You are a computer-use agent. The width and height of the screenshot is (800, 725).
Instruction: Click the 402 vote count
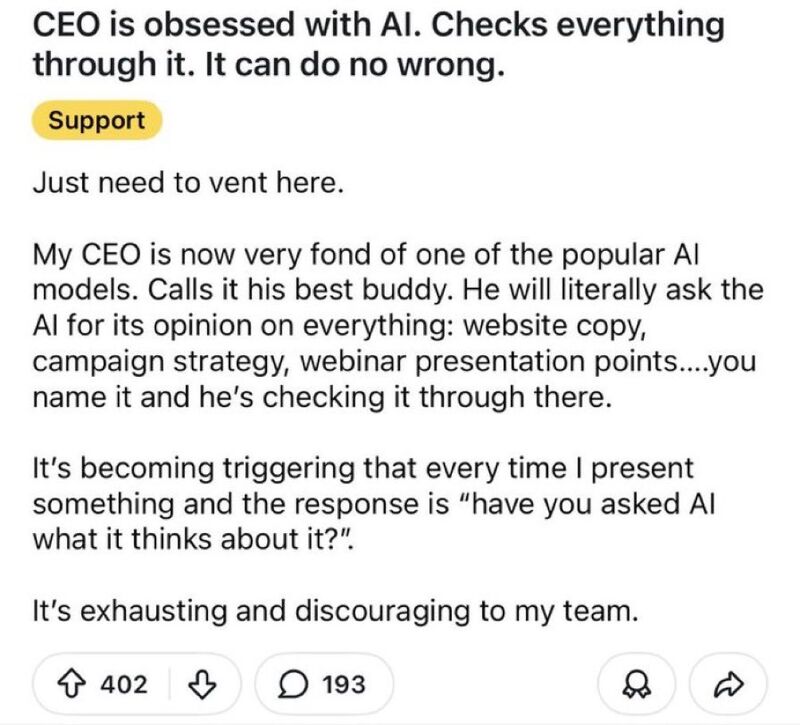pyautogui.click(x=125, y=684)
